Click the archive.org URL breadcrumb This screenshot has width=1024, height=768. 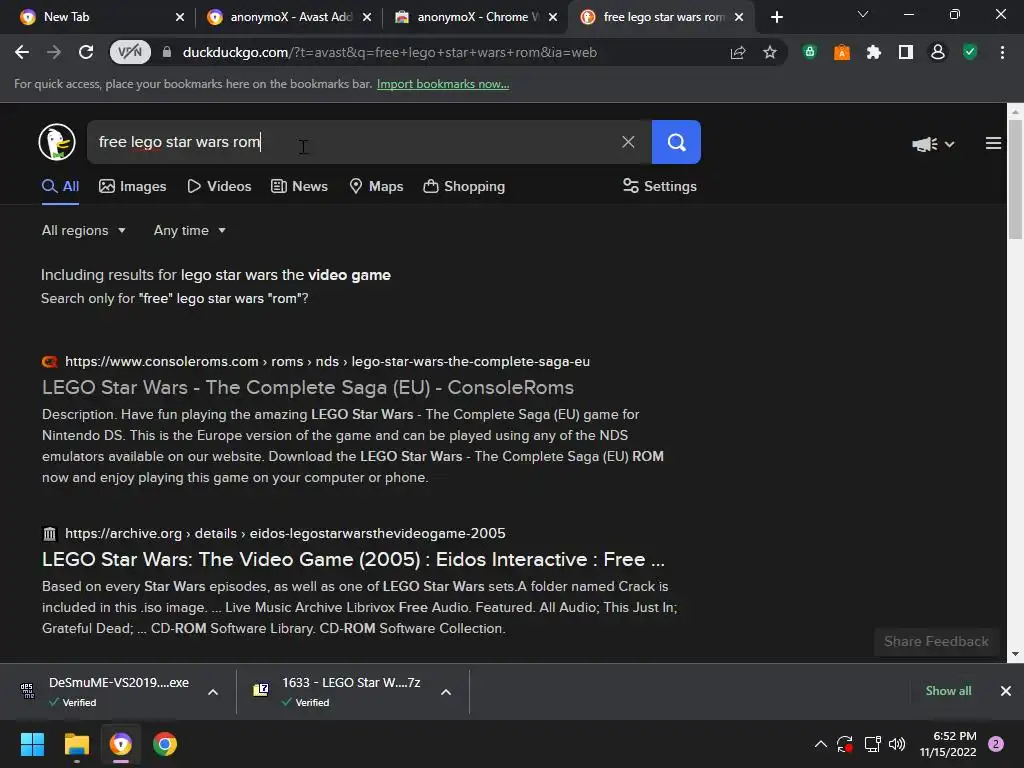(x=285, y=533)
